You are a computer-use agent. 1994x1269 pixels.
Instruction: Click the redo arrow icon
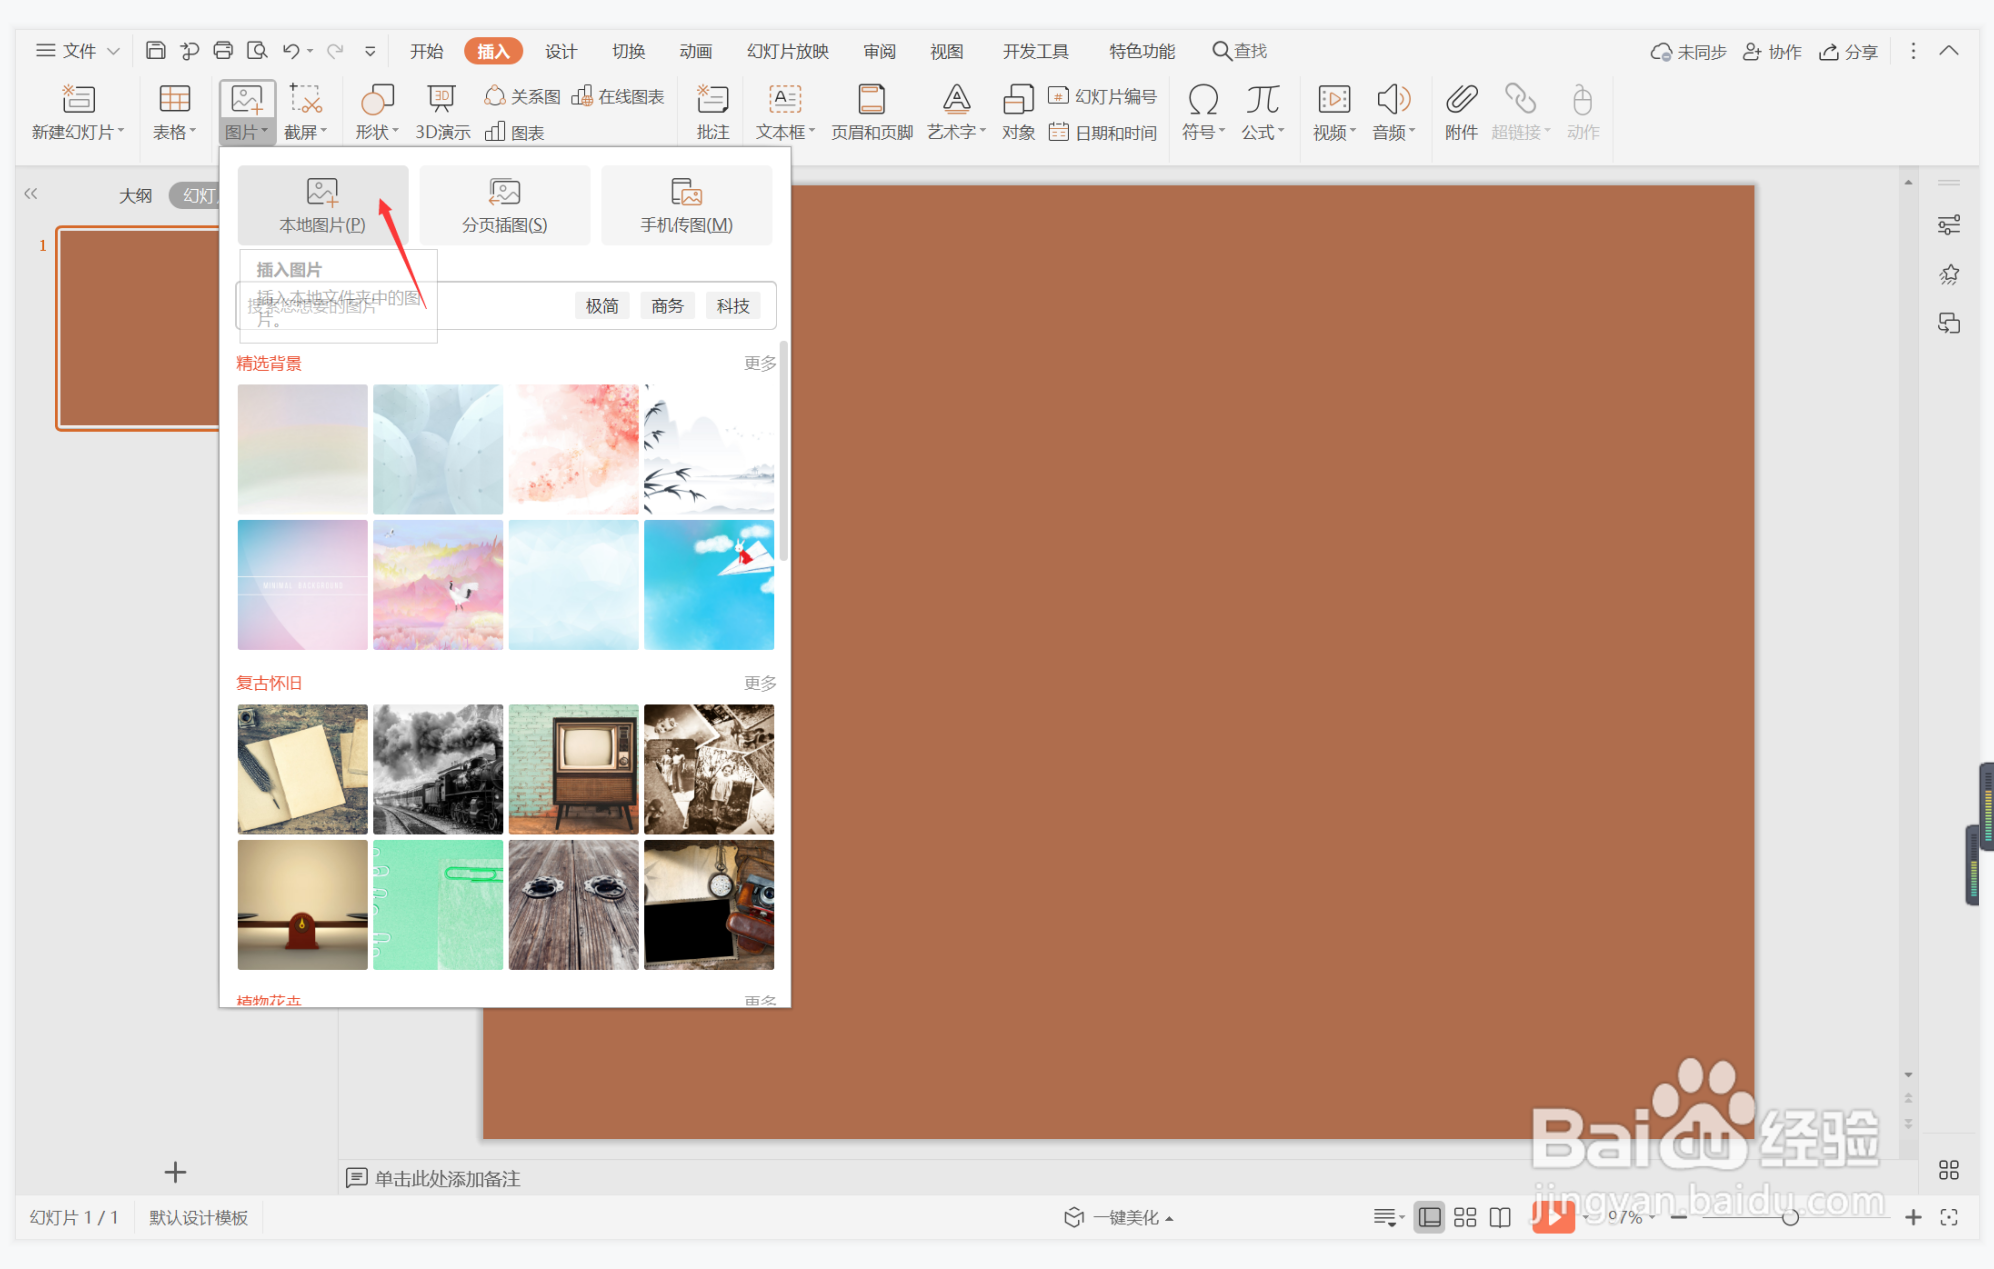pyautogui.click(x=335, y=51)
